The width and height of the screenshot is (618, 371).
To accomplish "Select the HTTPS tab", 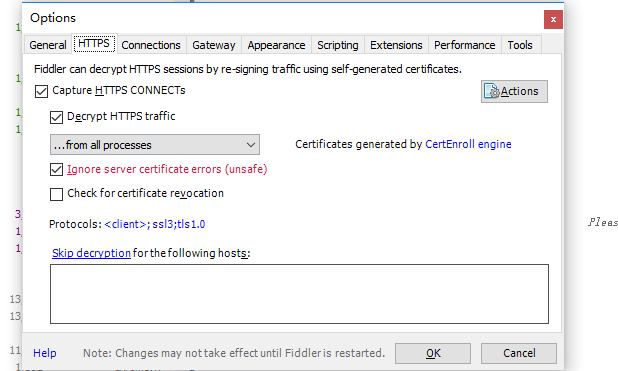I will [94, 43].
